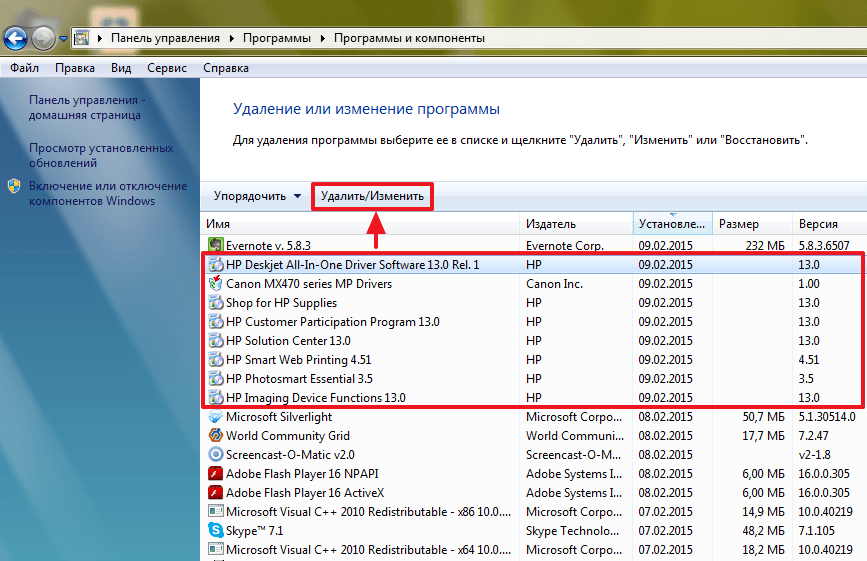
Task: Select Skype™ 7.1 entry
Action: [254, 531]
